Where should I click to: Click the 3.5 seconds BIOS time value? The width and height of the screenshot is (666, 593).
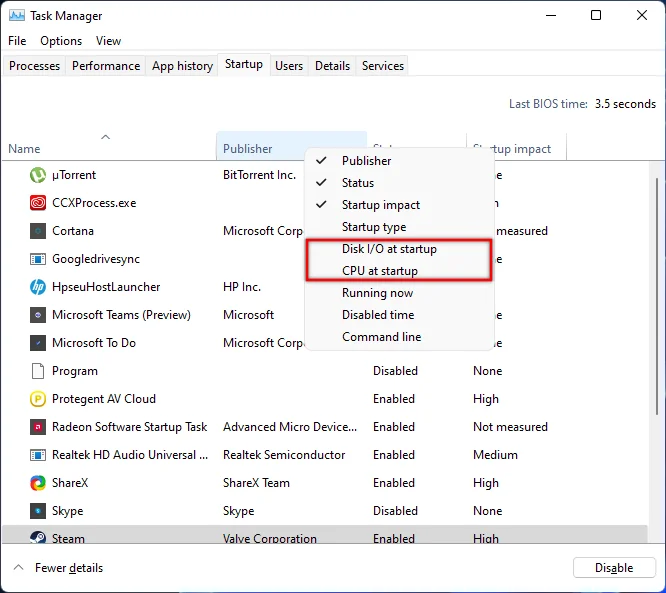point(625,104)
